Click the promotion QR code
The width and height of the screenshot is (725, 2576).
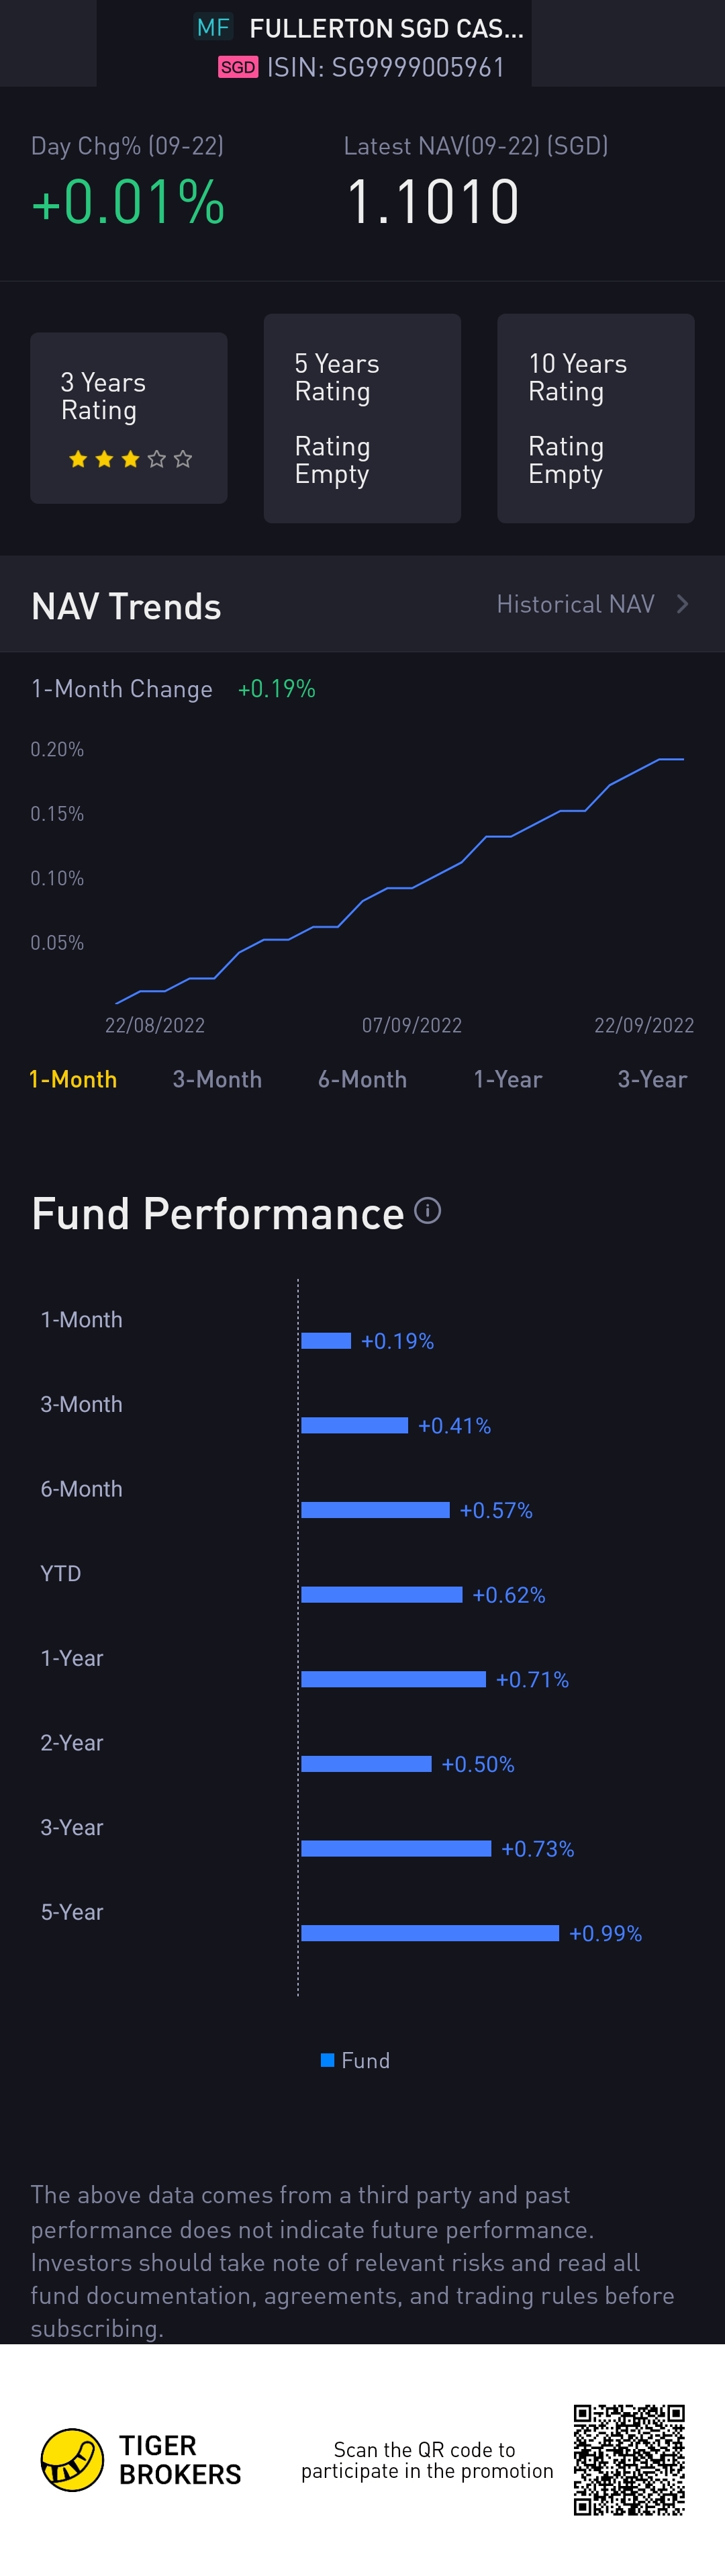pyautogui.click(x=629, y=2459)
